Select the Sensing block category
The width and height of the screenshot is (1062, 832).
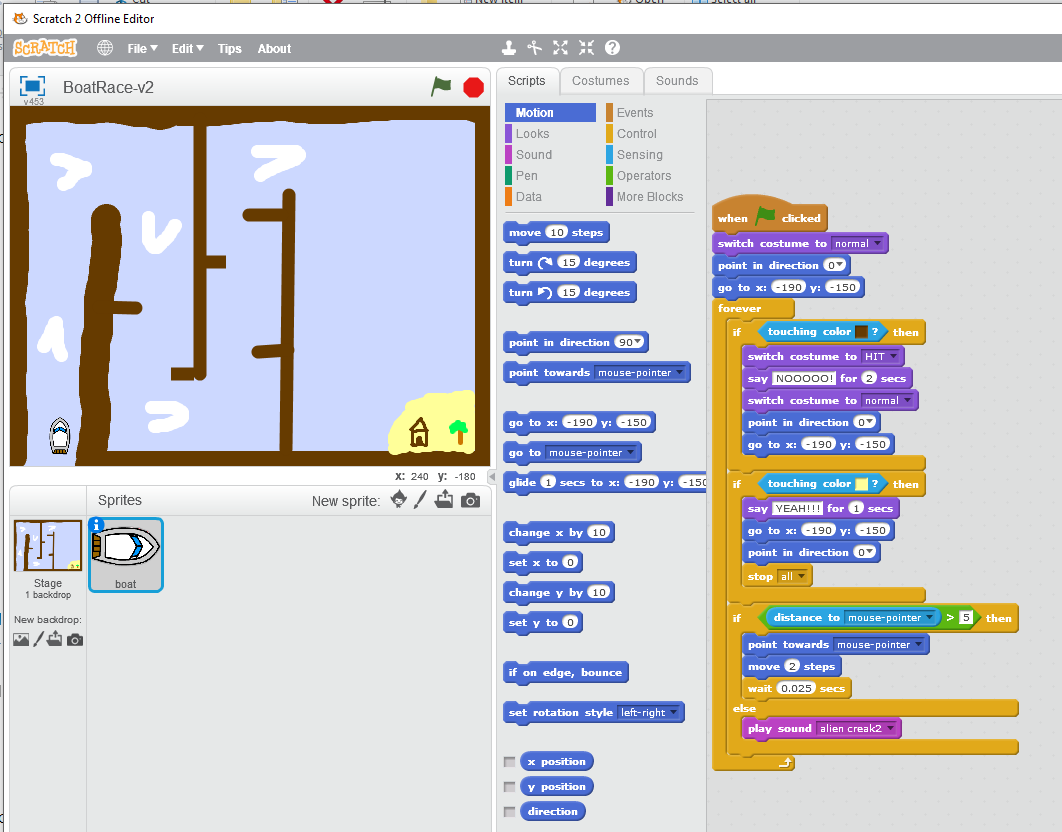[639, 155]
